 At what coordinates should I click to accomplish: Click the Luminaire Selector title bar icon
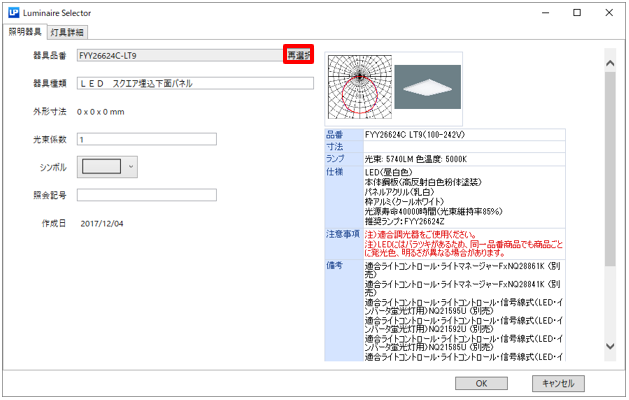coord(12,12)
